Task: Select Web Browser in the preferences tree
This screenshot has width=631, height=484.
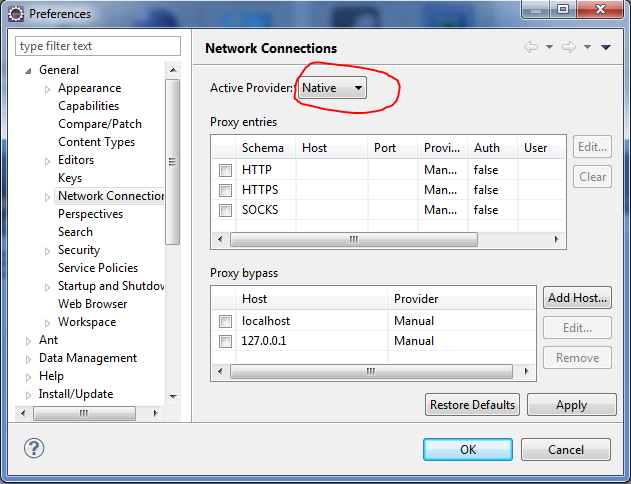Action: pos(92,304)
